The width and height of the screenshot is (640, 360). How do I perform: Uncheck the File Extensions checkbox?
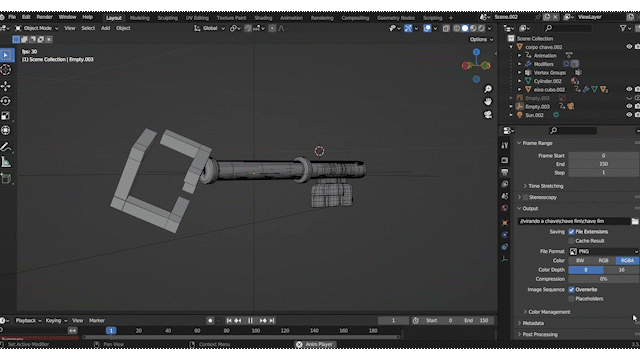571,232
